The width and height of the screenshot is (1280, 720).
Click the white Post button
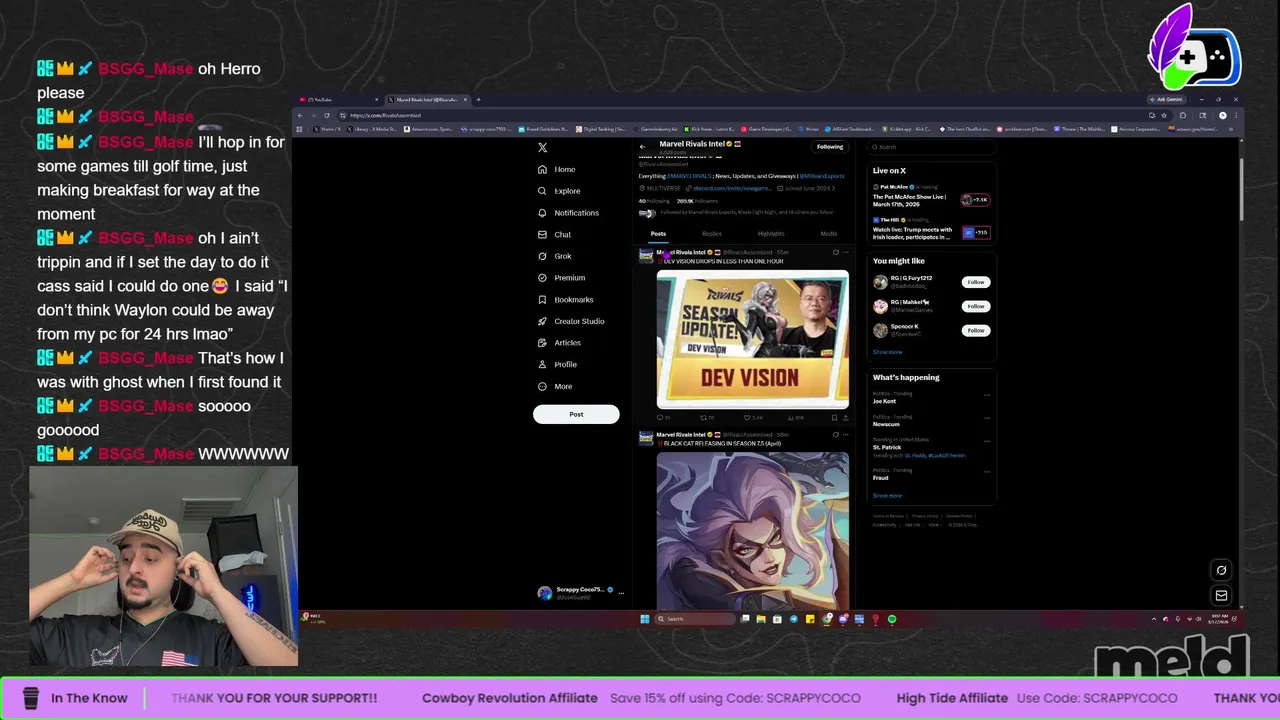[576, 414]
